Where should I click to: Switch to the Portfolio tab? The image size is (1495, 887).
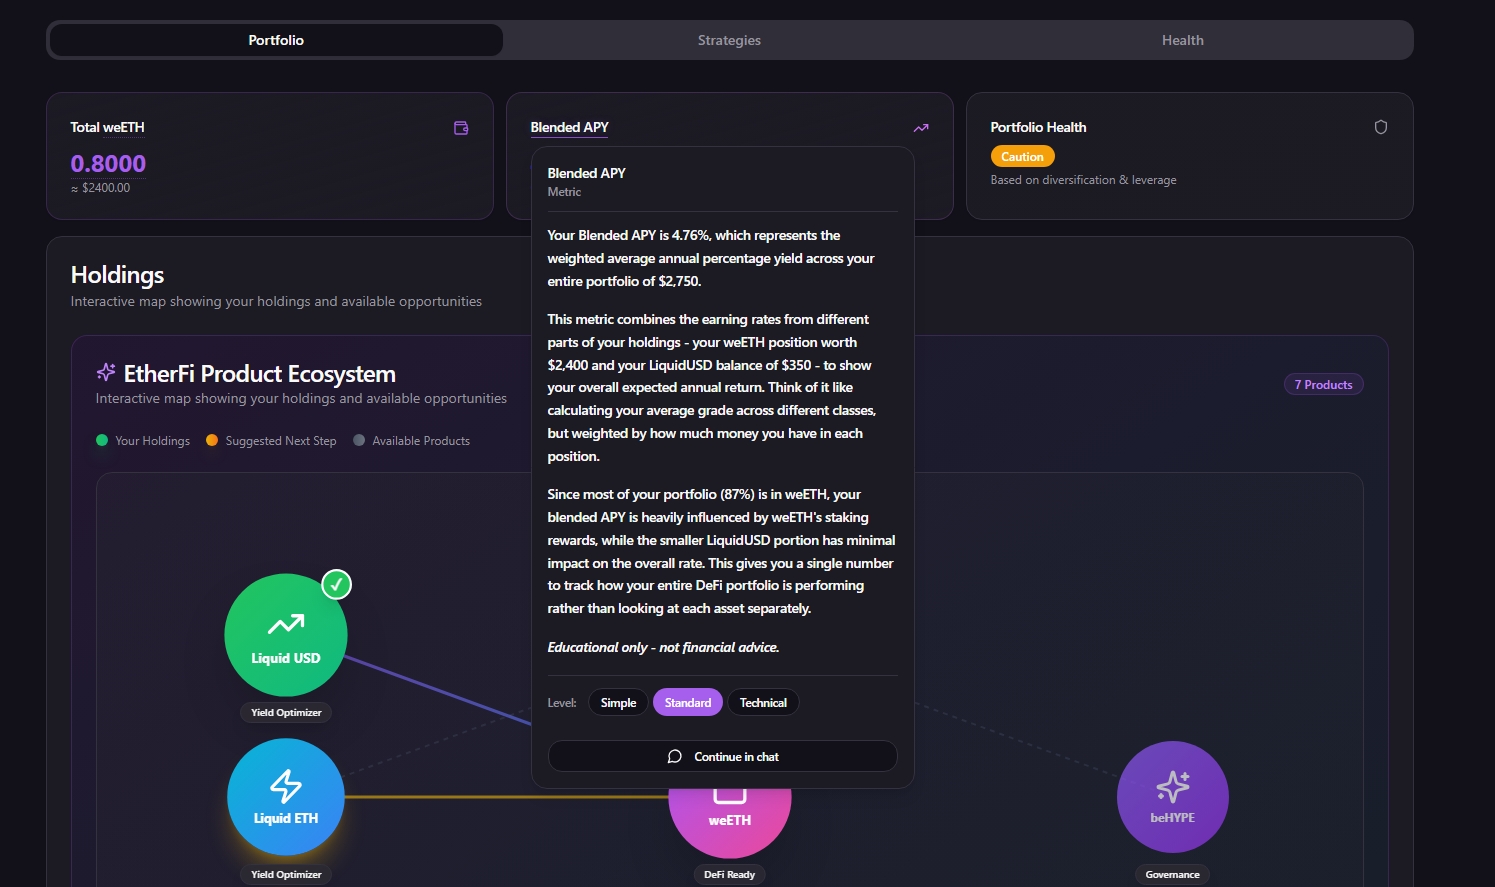tap(276, 40)
